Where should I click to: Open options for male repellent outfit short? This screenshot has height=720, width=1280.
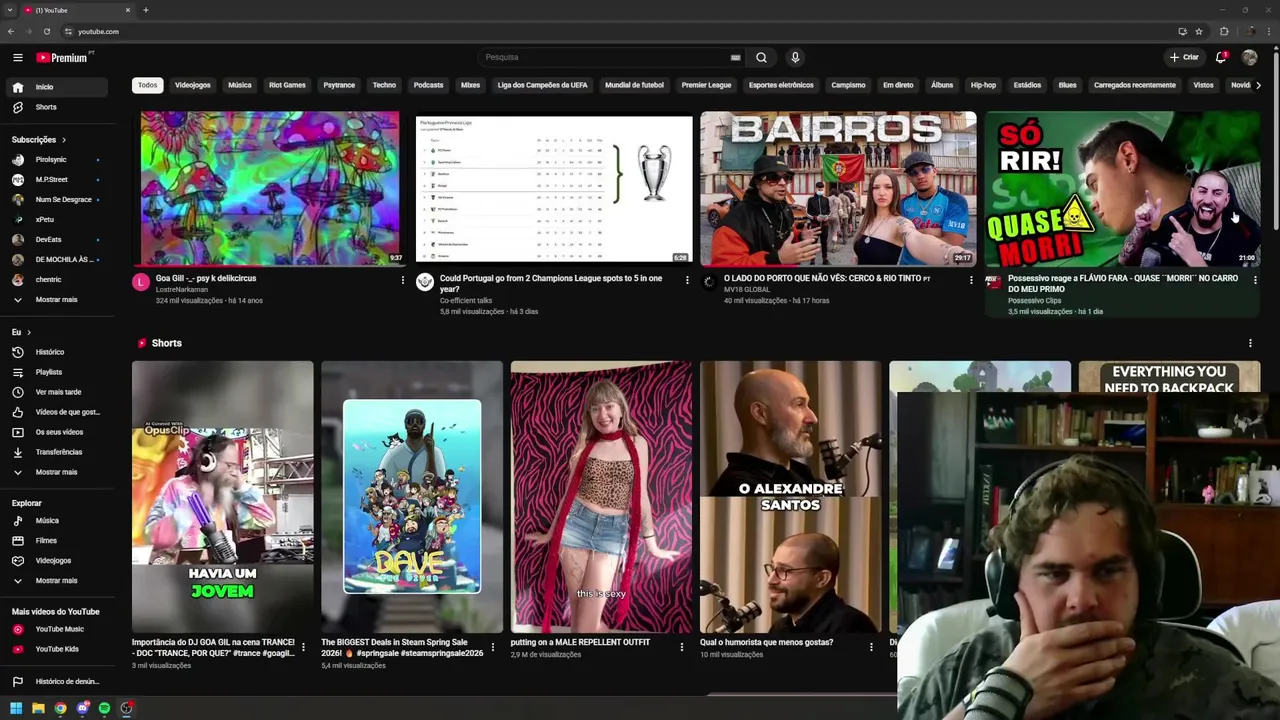coord(682,647)
